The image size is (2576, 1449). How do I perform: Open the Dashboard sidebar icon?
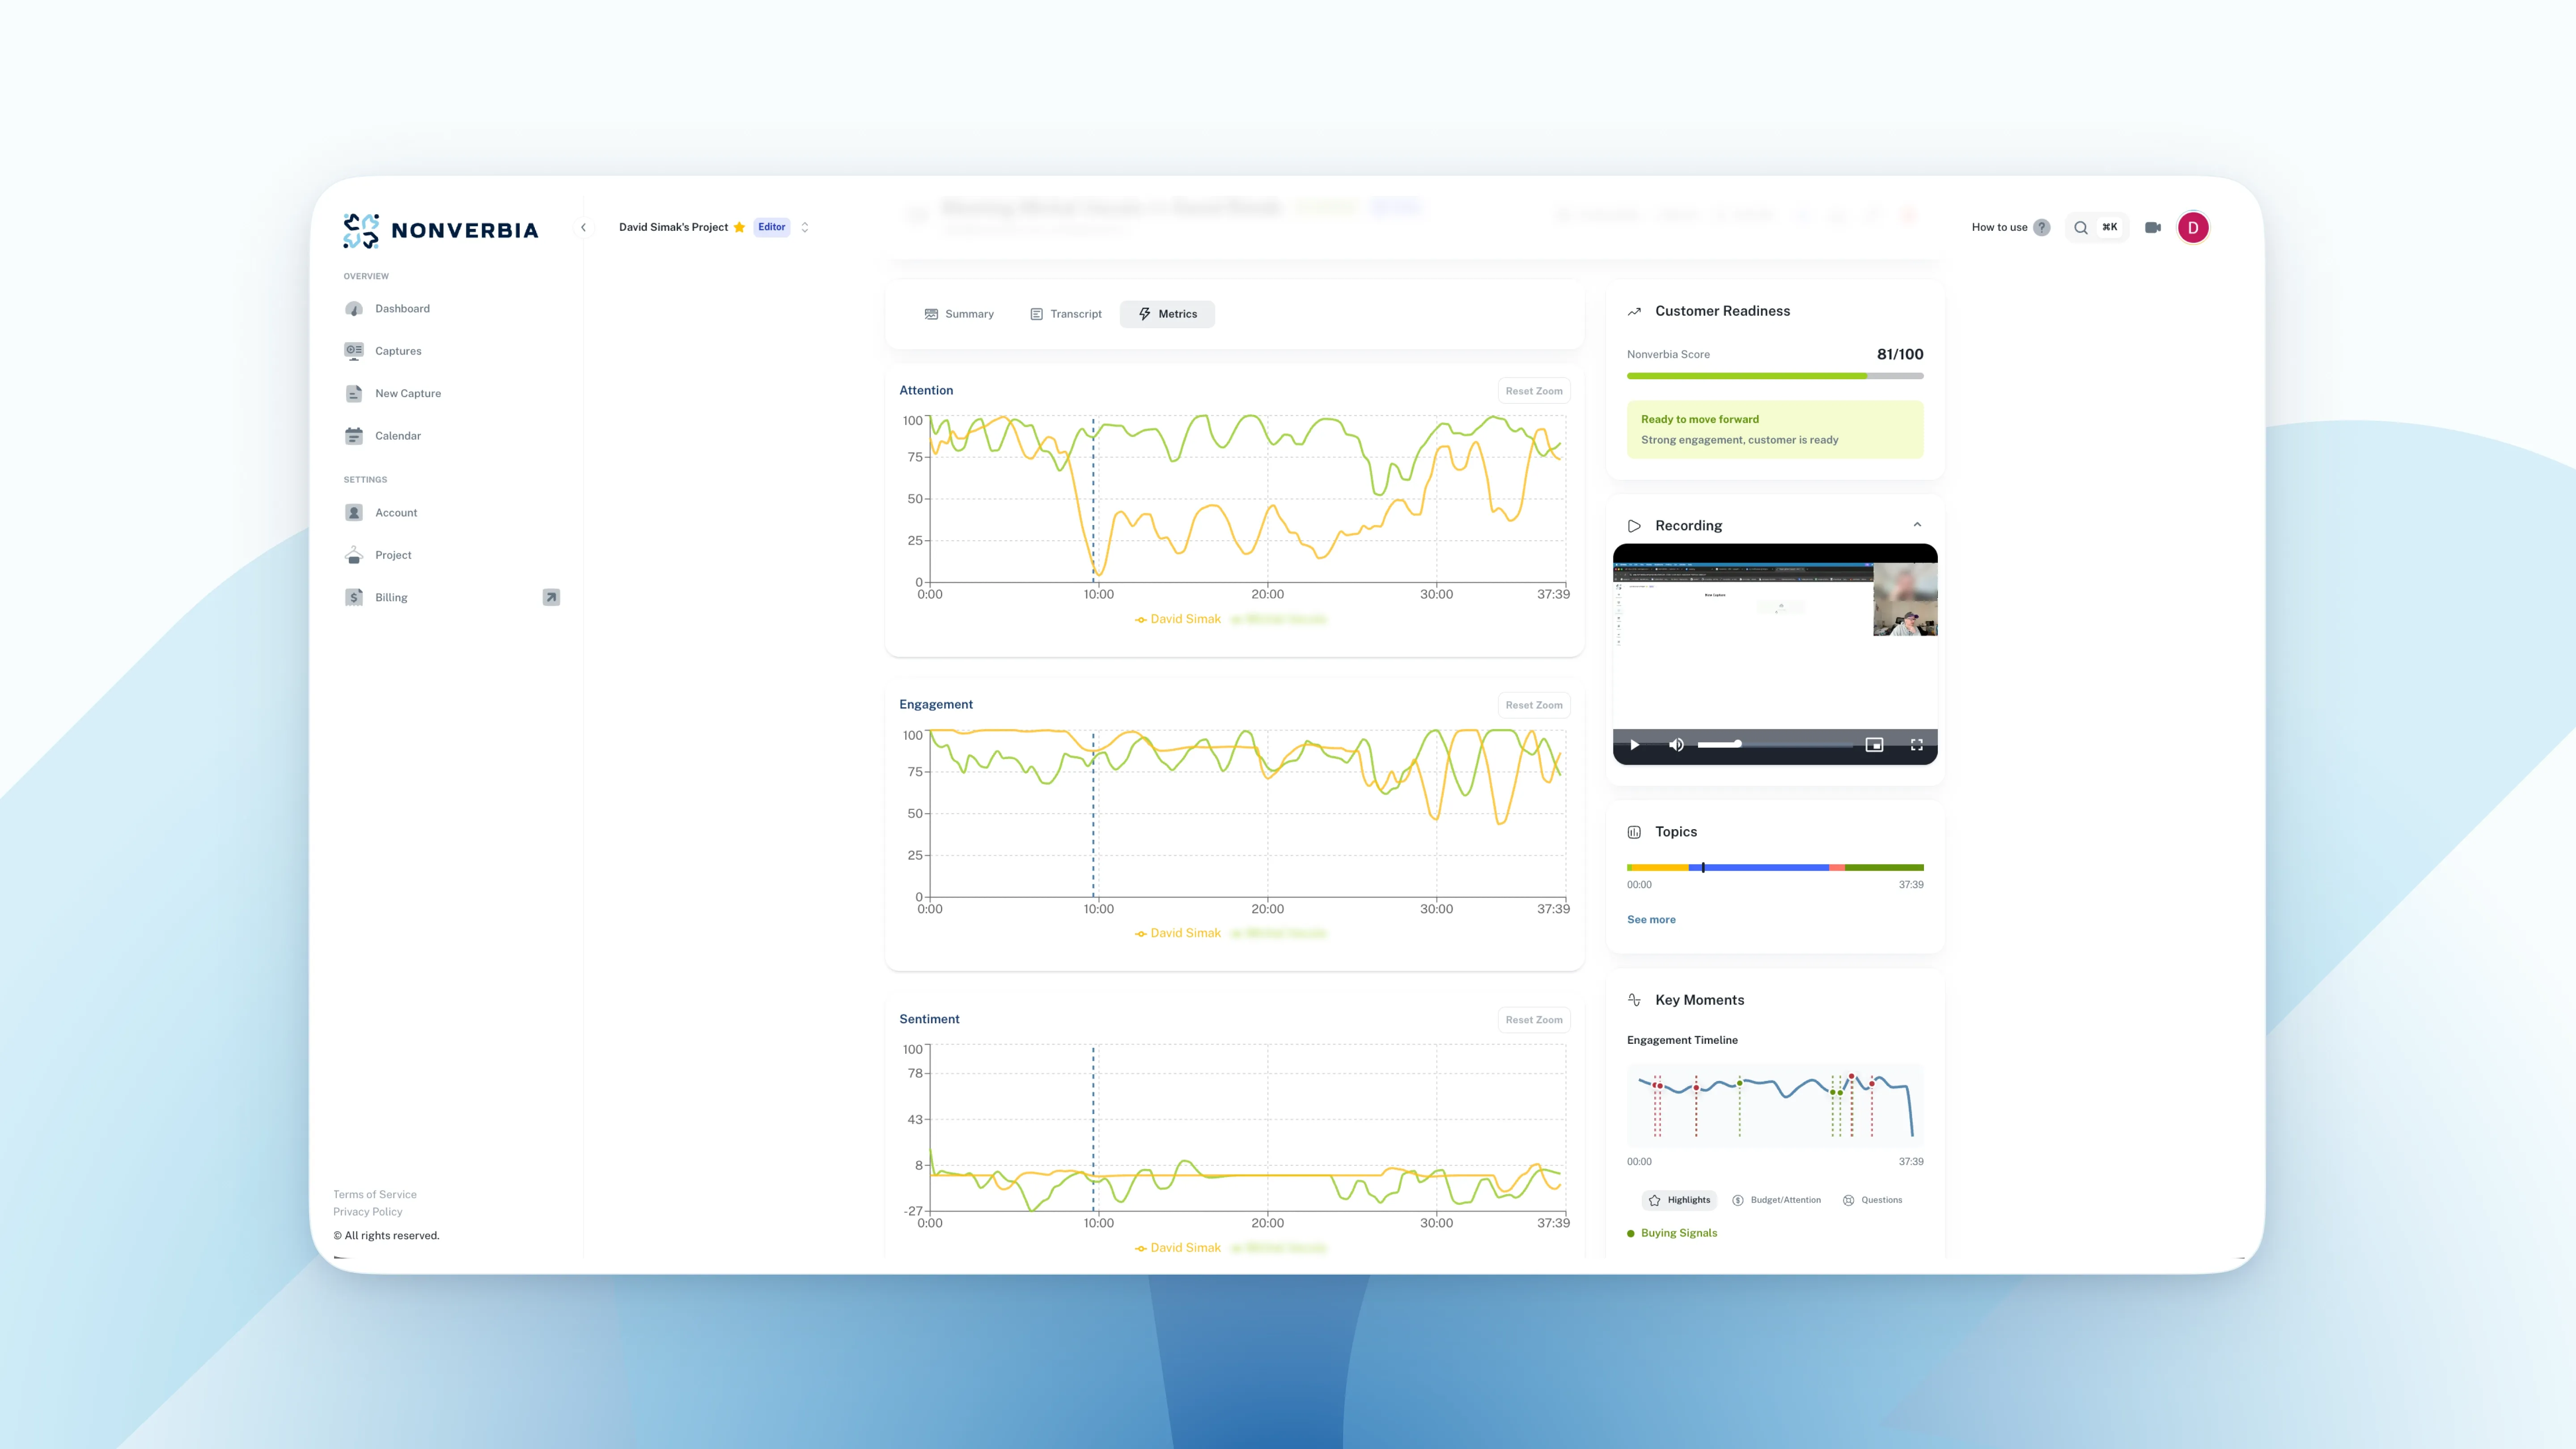coord(354,309)
